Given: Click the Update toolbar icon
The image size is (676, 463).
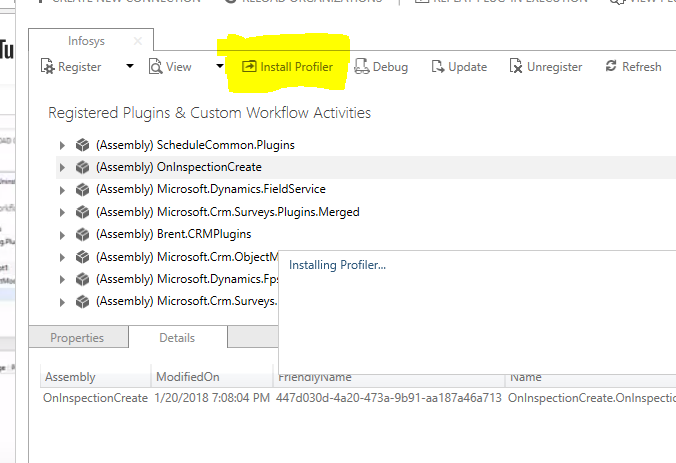Looking at the screenshot, I should coord(438,67).
